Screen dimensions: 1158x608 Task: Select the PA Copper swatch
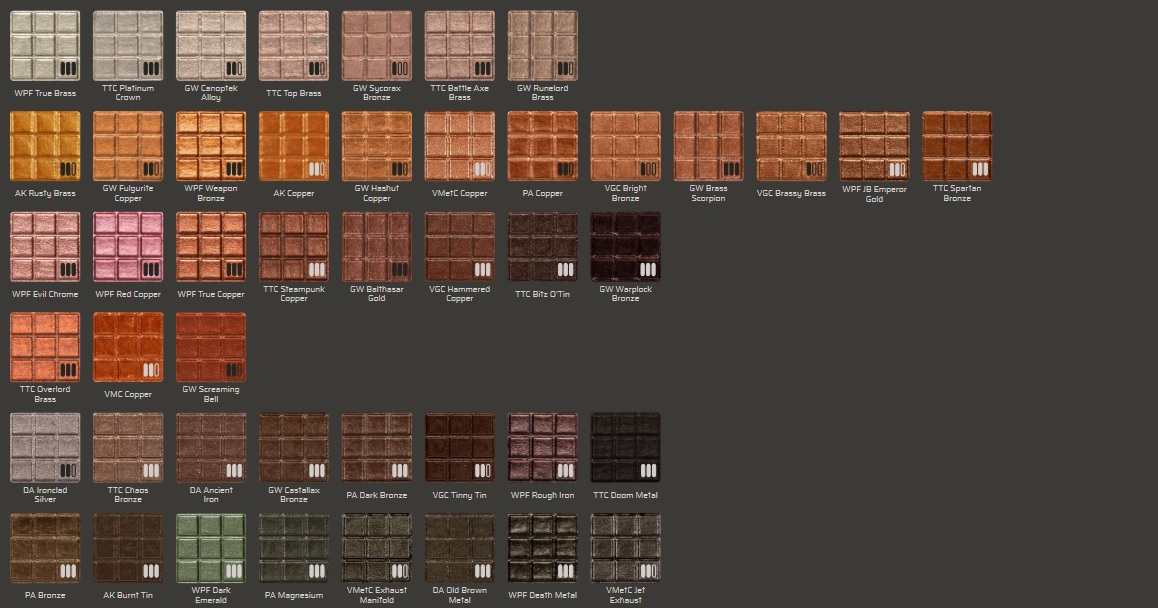tap(542, 146)
